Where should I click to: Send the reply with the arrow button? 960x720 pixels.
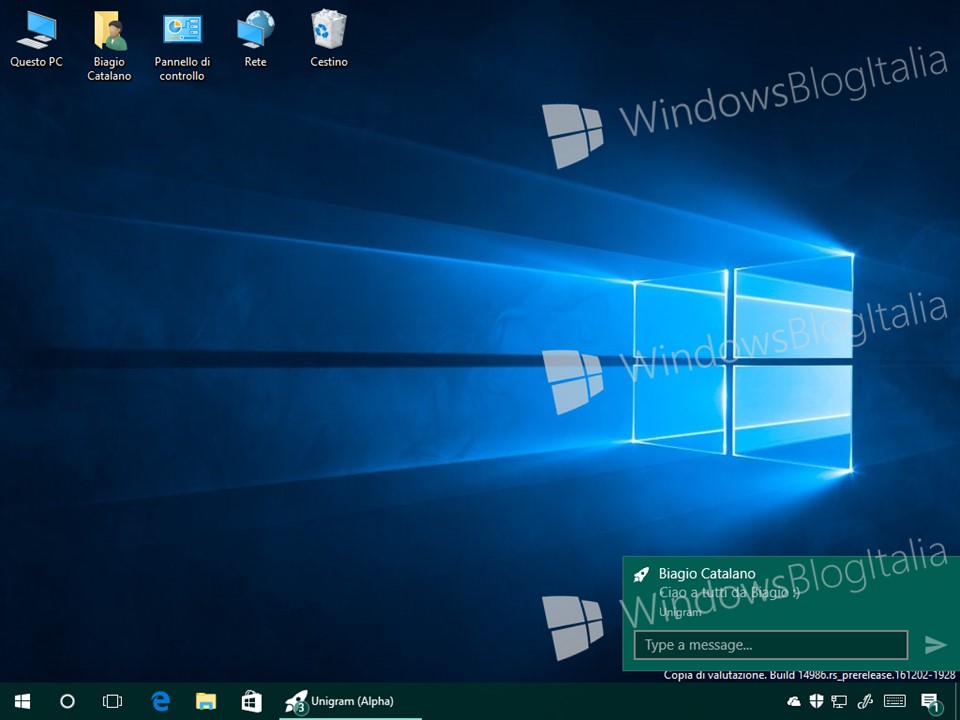pyautogui.click(x=935, y=645)
